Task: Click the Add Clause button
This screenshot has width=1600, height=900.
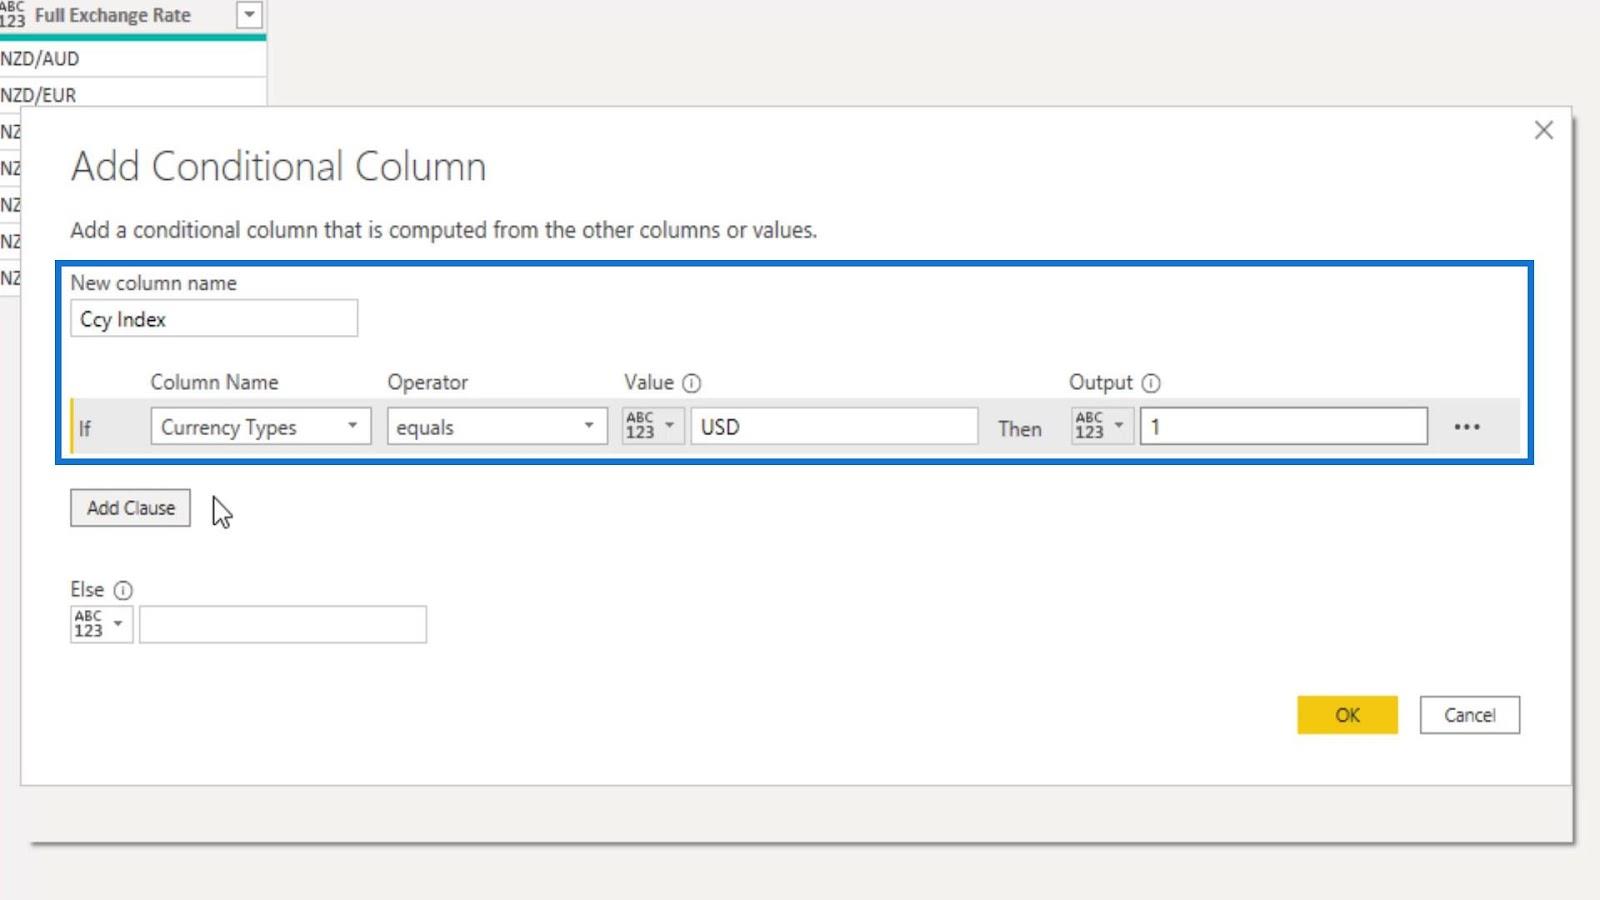Action: click(x=130, y=508)
